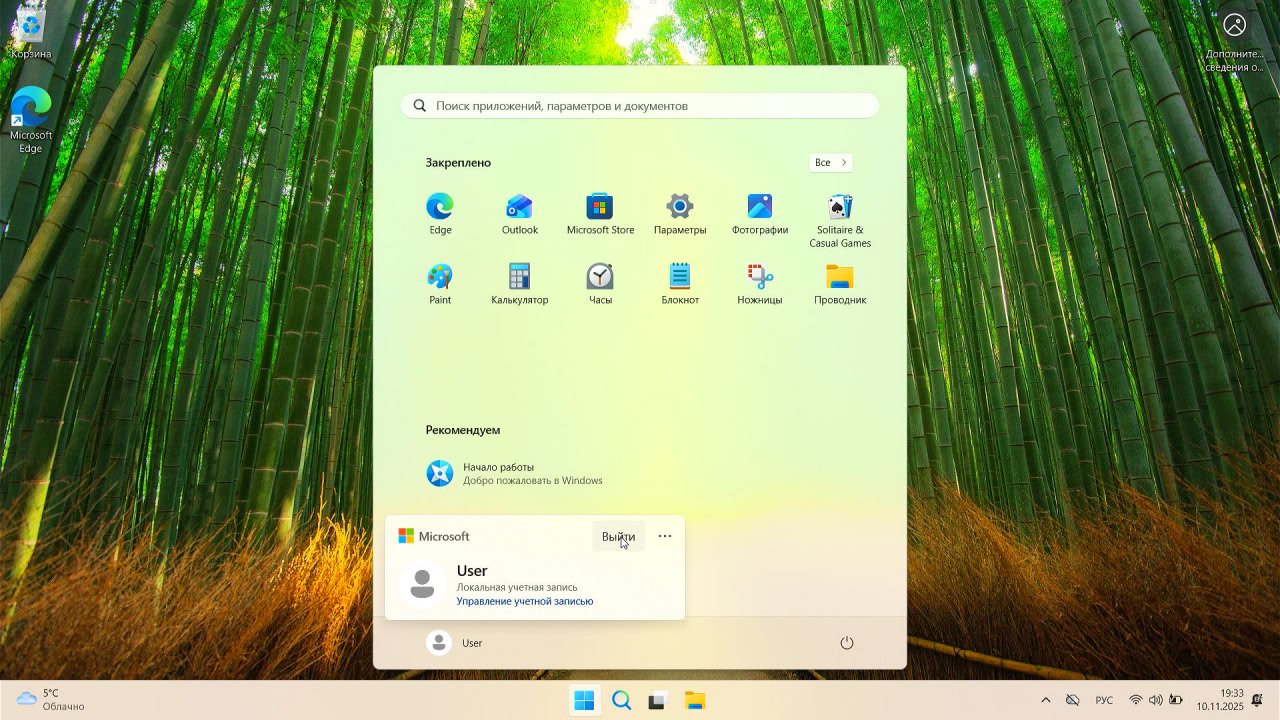
Task: Launch Solitaire & Casual Games
Action: click(840, 220)
